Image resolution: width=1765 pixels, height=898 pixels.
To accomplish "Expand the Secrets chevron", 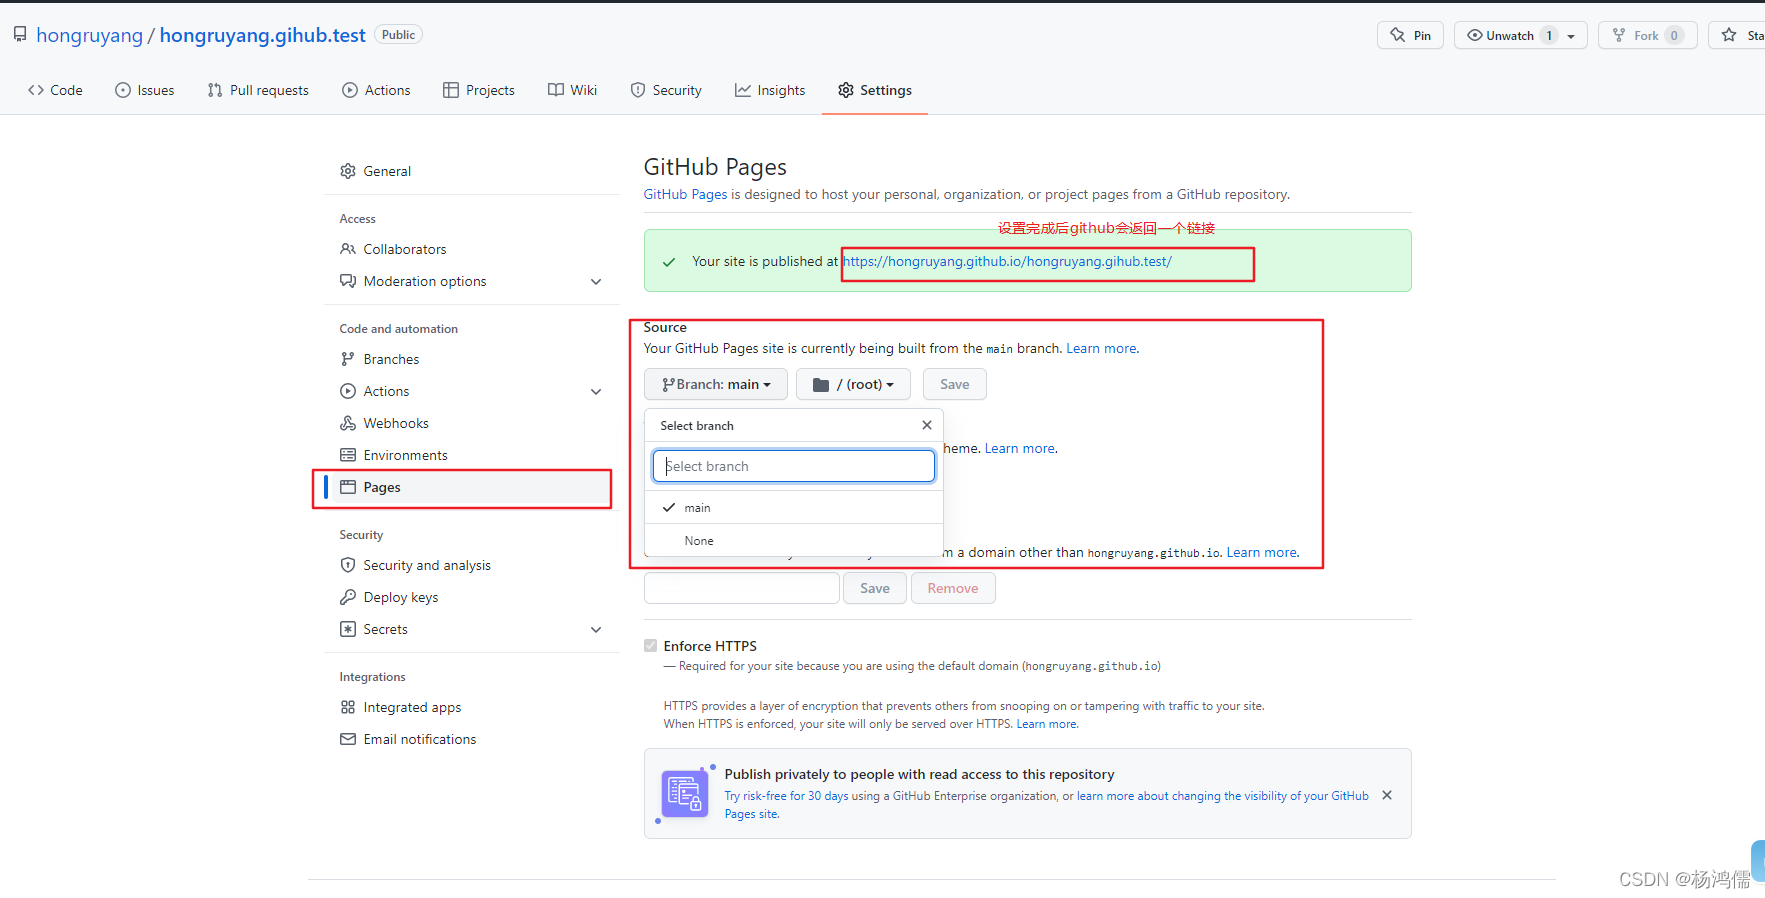I will [596, 630].
